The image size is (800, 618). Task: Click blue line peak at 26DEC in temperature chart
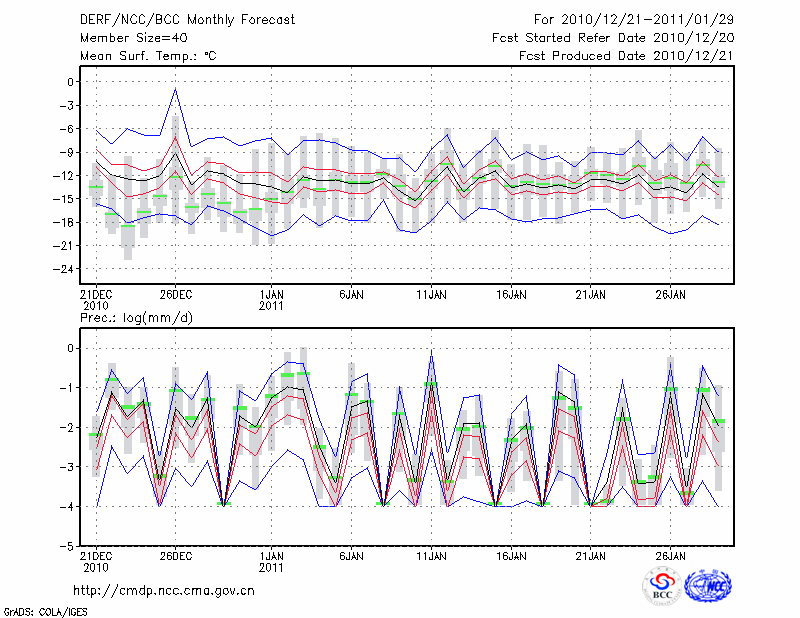pos(176,89)
